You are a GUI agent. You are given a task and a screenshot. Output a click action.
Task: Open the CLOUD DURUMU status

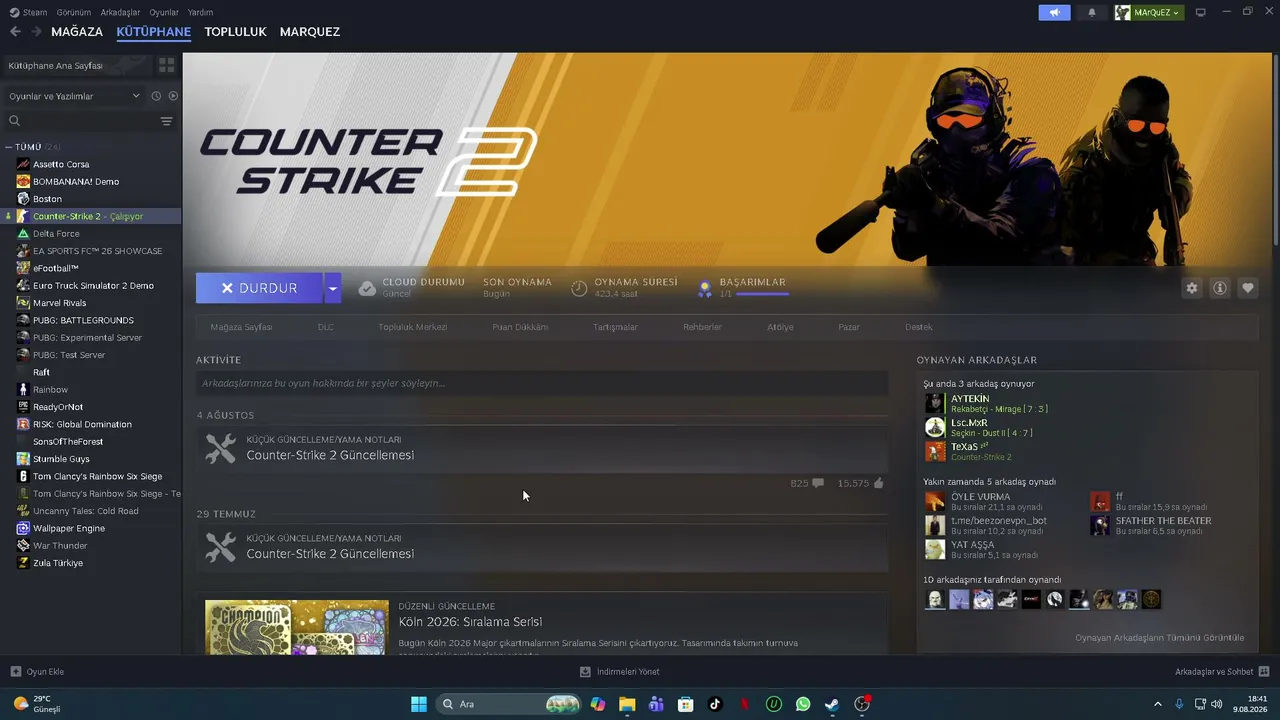pos(411,288)
